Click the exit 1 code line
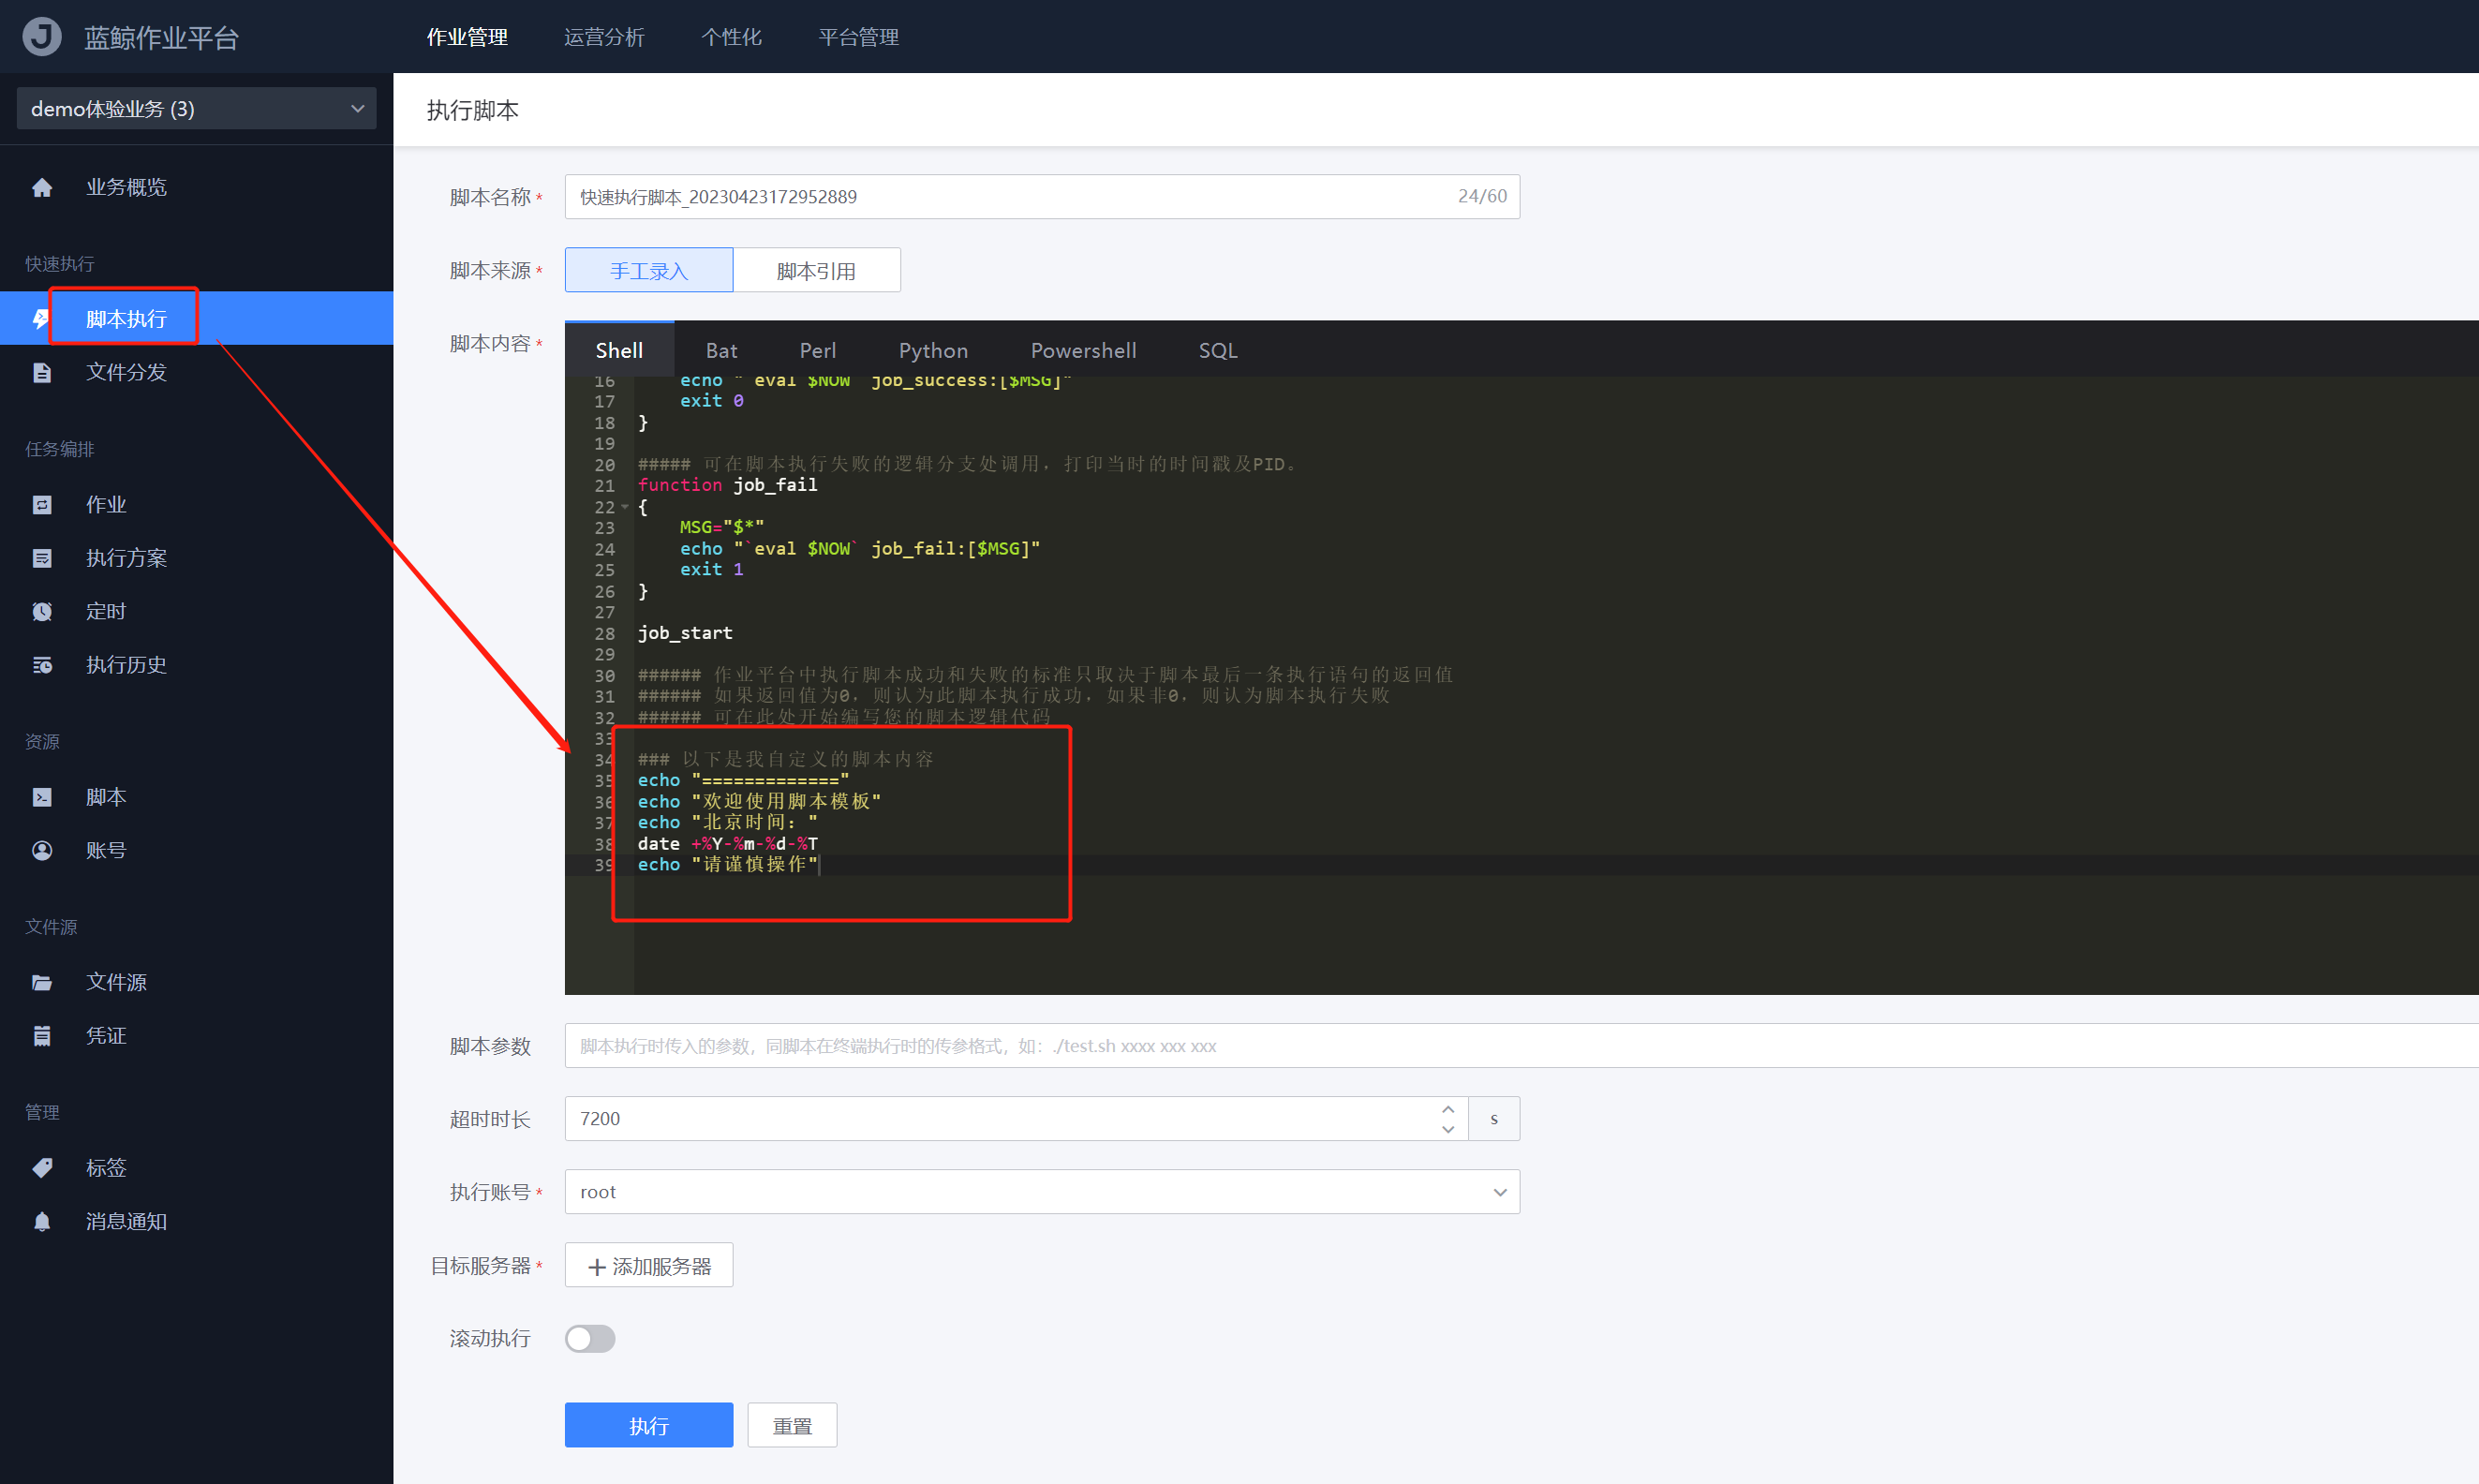The width and height of the screenshot is (2479, 1484). click(x=712, y=570)
